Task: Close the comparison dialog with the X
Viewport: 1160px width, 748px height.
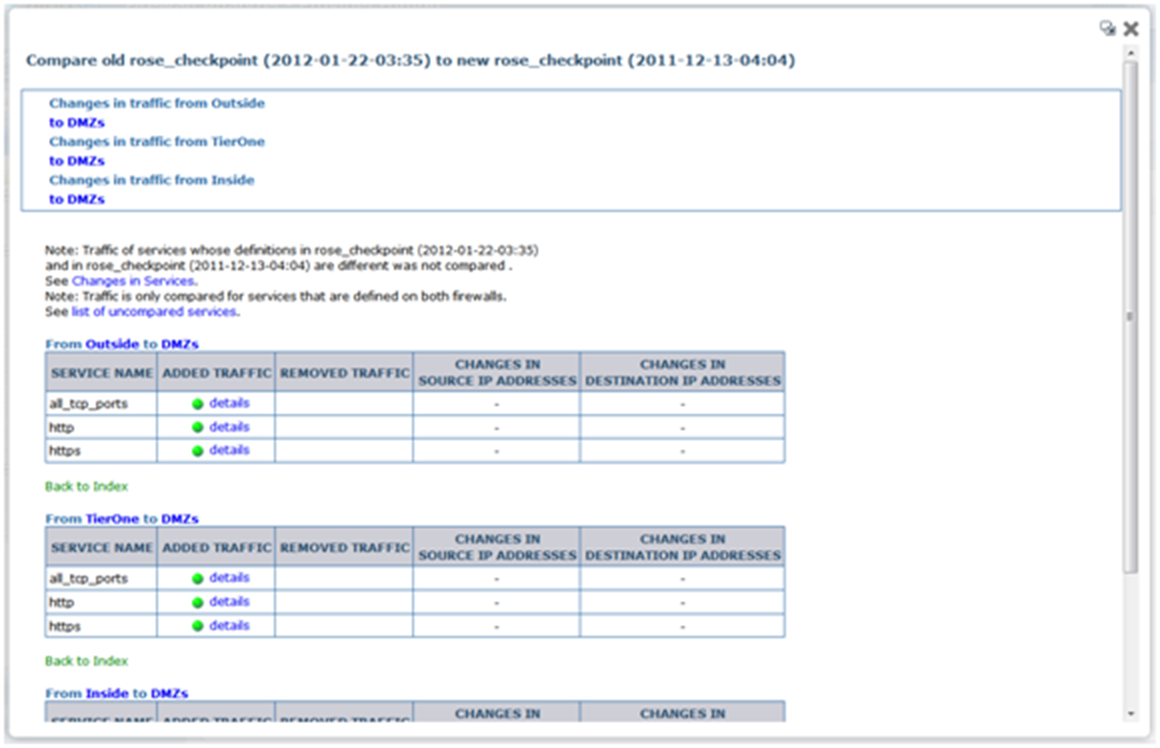Action: 1131,29
